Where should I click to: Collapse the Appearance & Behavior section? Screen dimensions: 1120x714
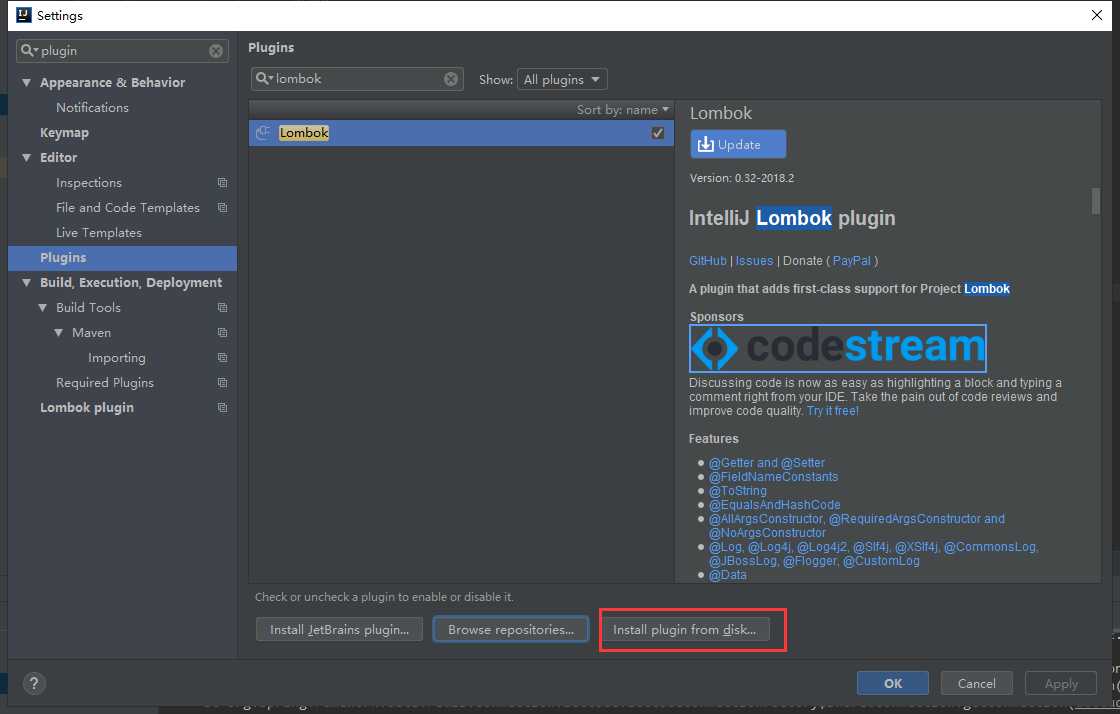[26, 83]
